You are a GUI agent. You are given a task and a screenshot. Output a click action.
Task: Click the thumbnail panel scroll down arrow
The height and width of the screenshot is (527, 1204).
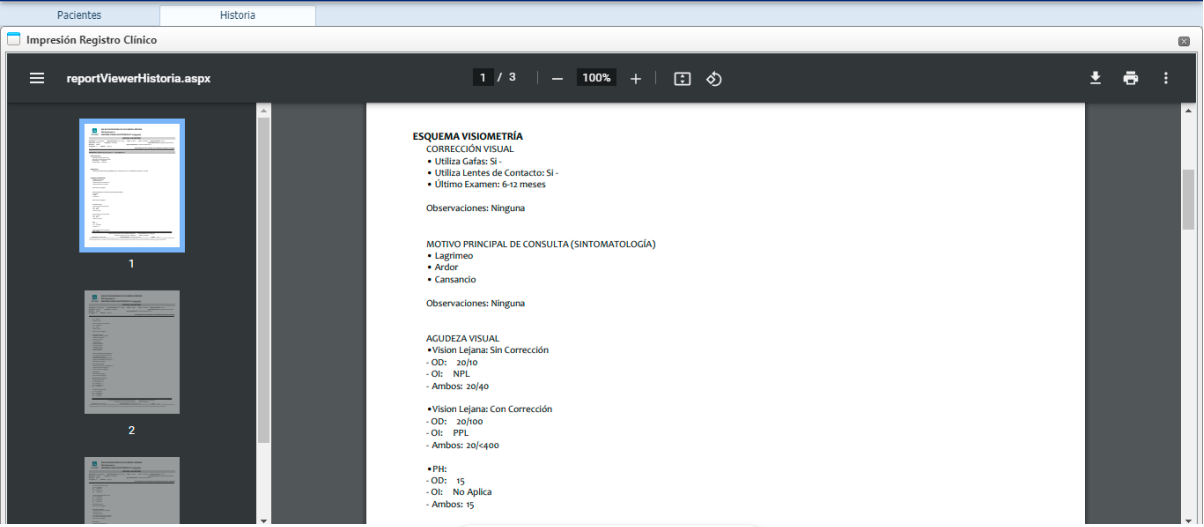(264, 520)
